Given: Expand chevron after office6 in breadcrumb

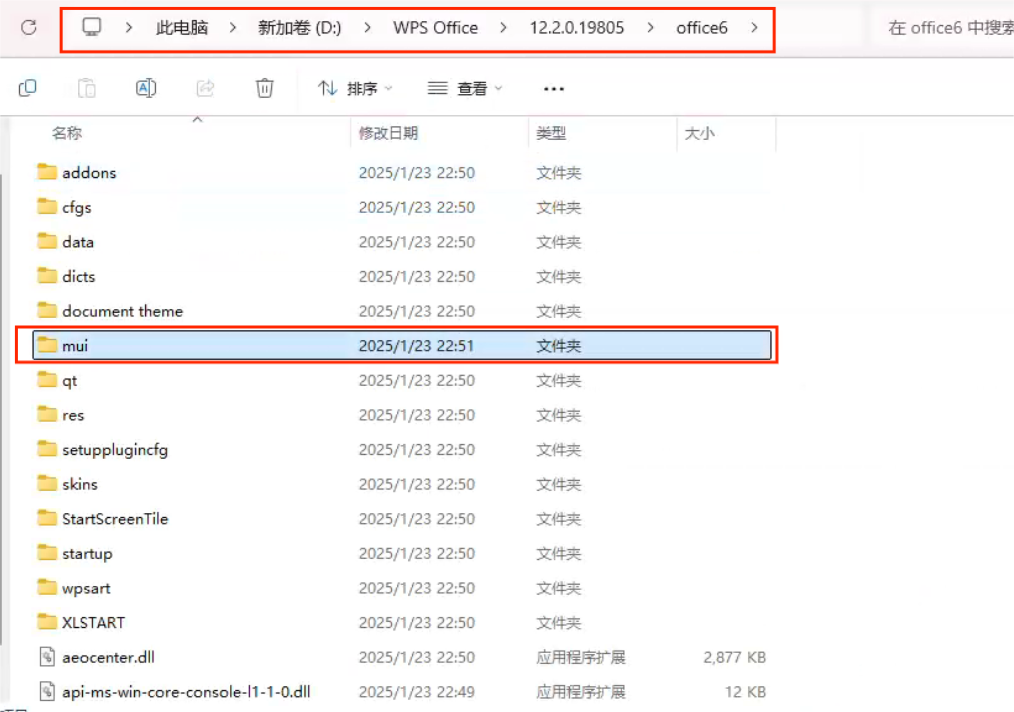Looking at the screenshot, I should point(754,28).
